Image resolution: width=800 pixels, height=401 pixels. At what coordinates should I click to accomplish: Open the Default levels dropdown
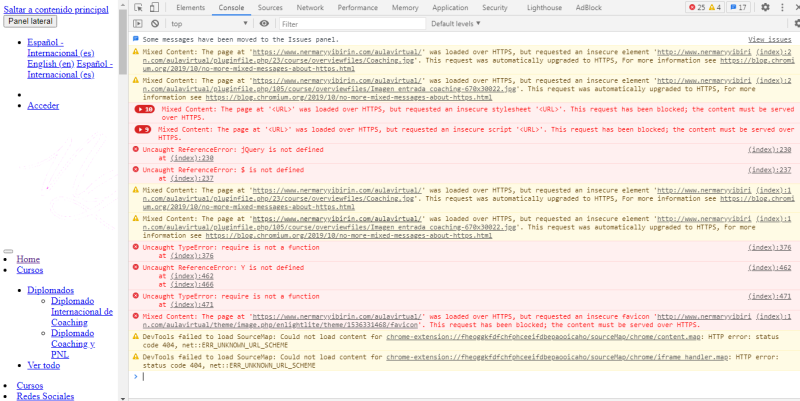click(456, 23)
